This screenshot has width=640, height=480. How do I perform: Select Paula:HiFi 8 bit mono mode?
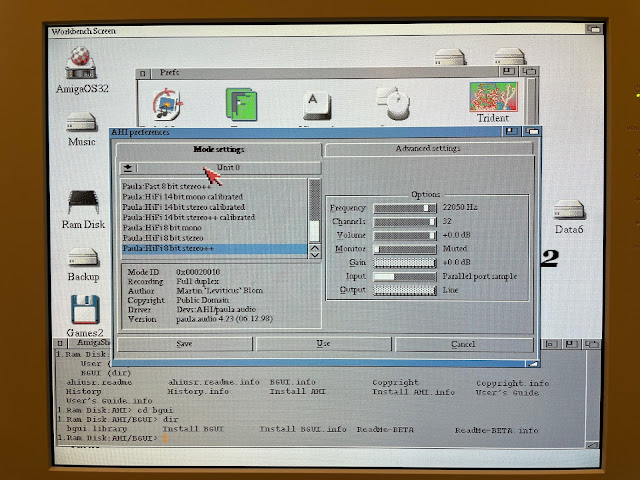click(x=214, y=228)
